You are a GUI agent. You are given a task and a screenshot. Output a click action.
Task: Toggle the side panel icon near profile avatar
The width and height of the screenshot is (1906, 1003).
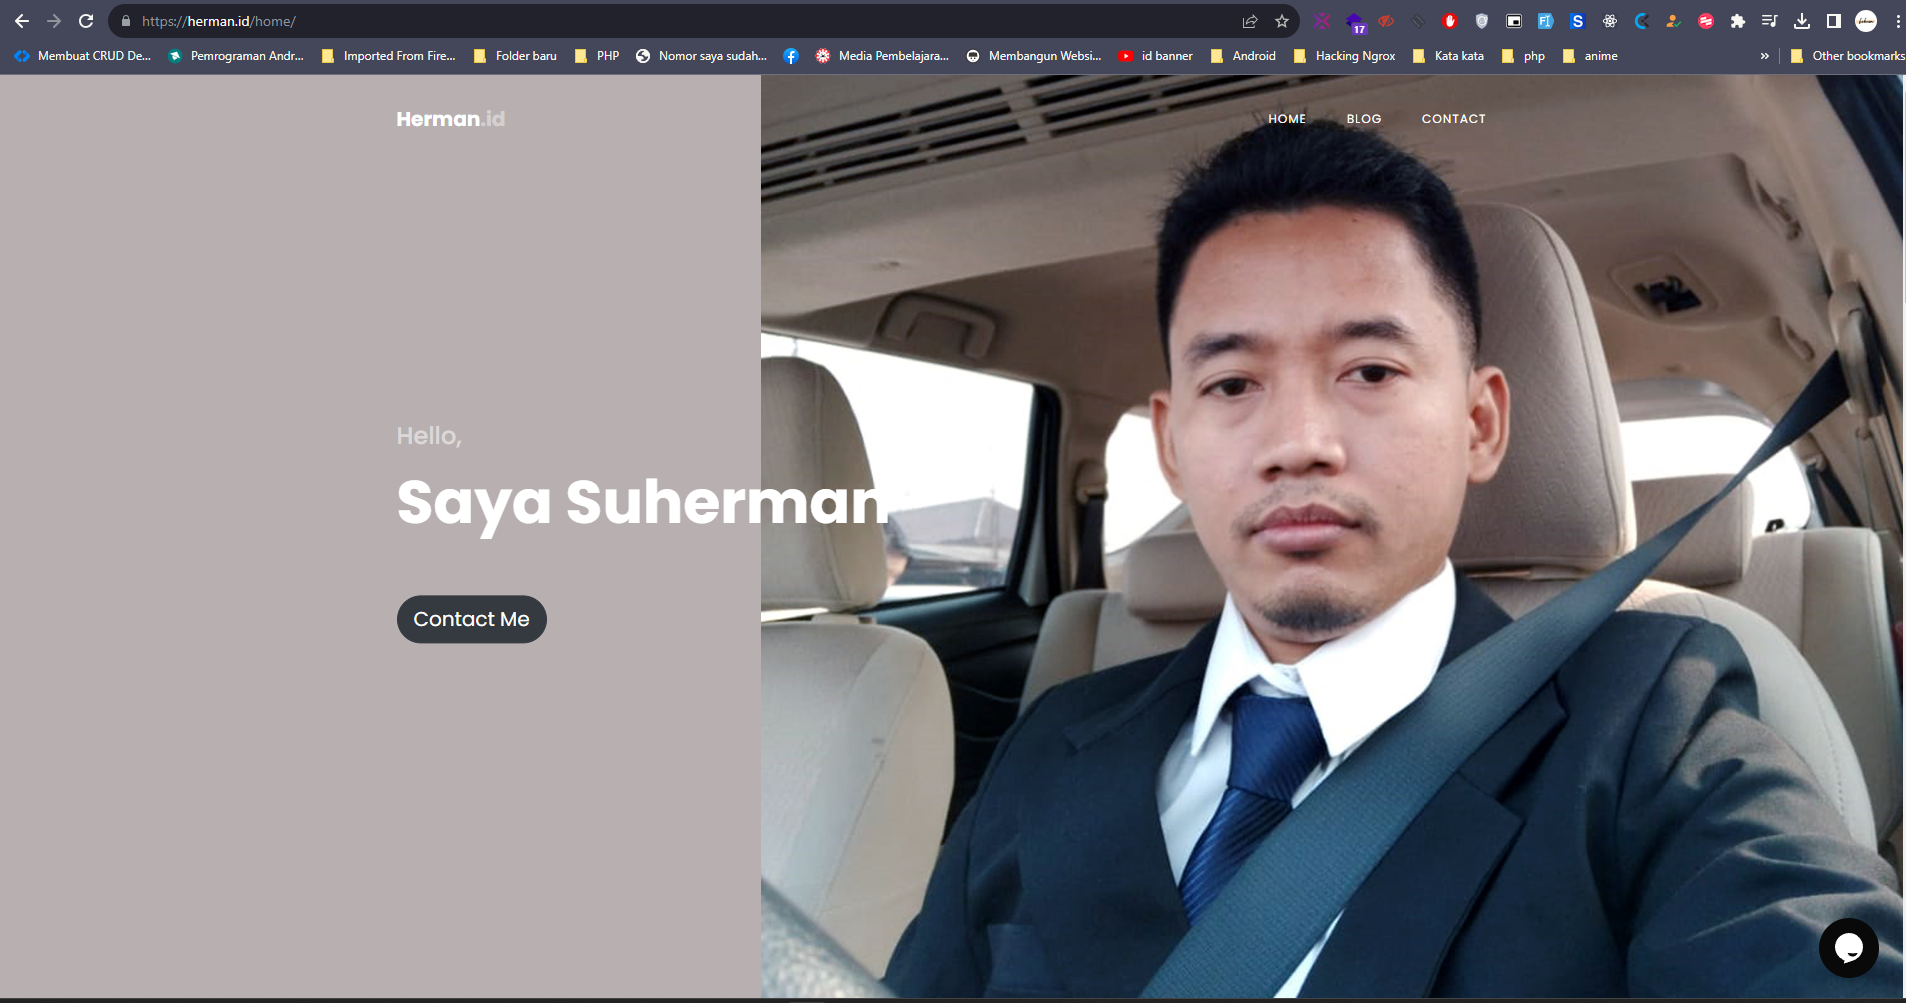point(1833,20)
